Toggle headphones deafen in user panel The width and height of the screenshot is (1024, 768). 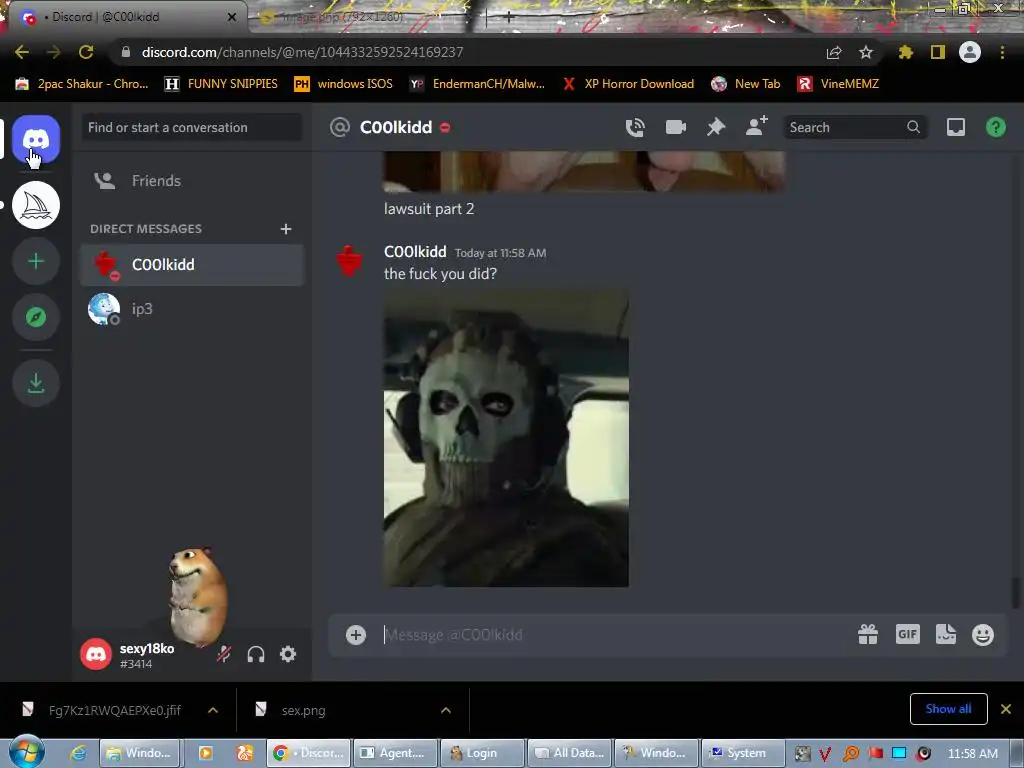pyautogui.click(x=256, y=654)
